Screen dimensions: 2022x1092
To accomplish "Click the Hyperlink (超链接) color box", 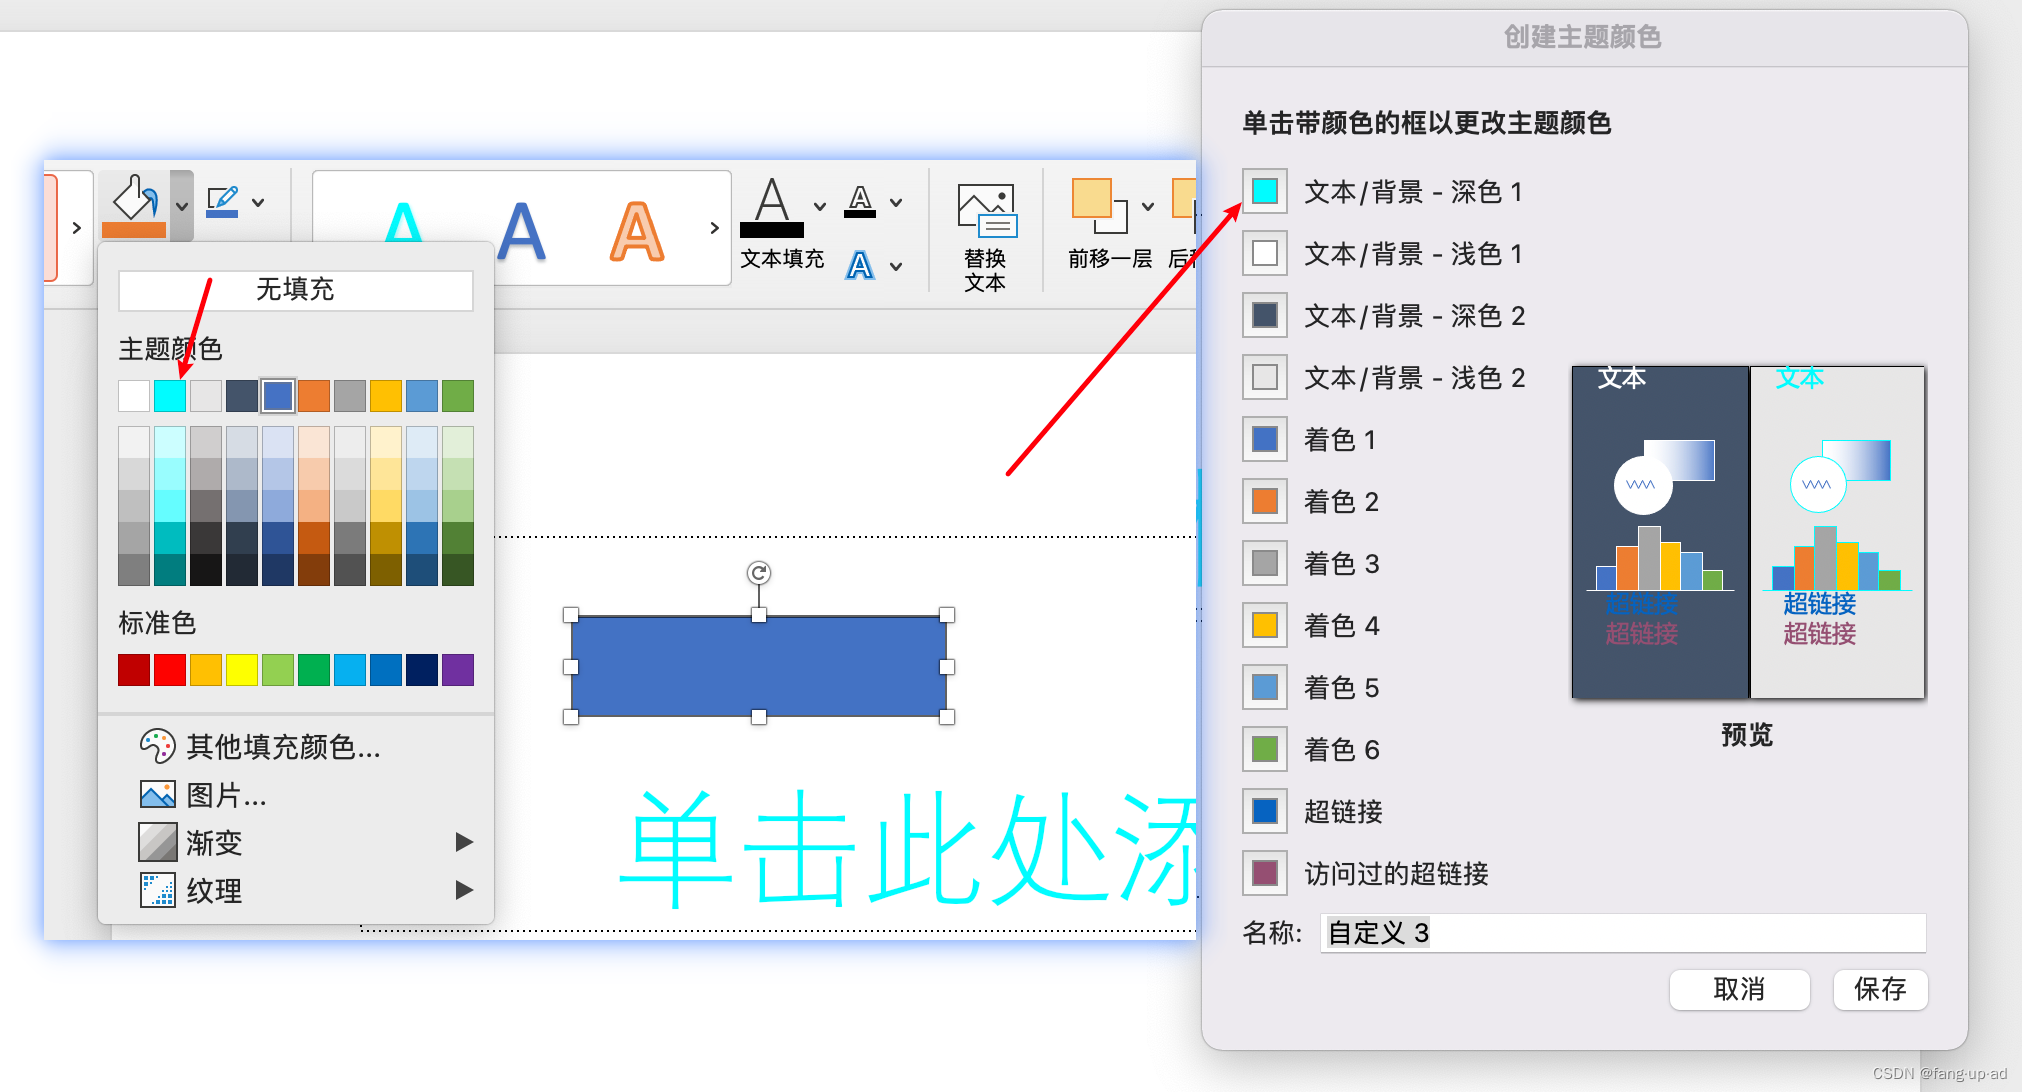I will (1265, 811).
